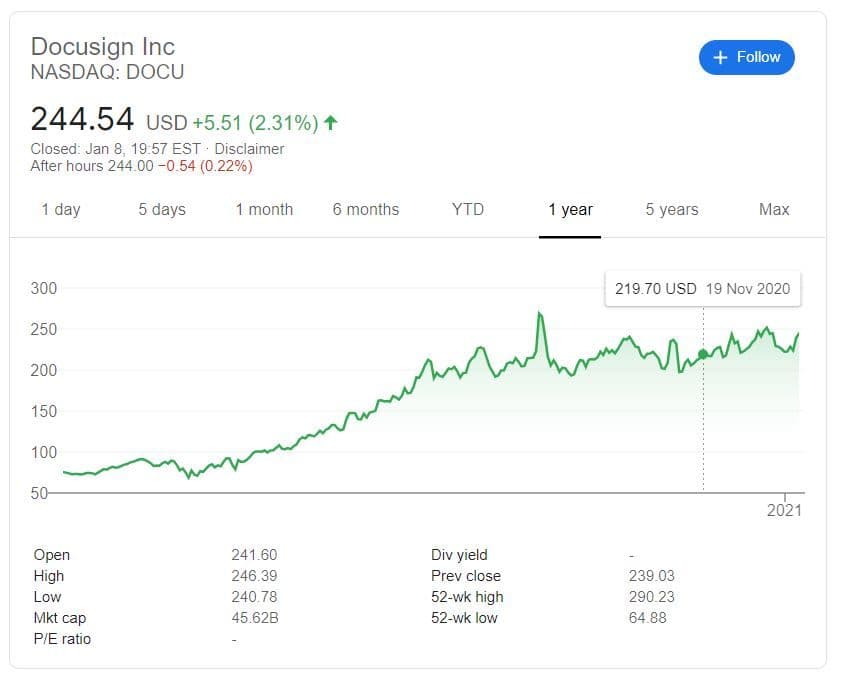This screenshot has height=682, width=843.
Task: Click the 2021 axis label
Action: click(784, 510)
